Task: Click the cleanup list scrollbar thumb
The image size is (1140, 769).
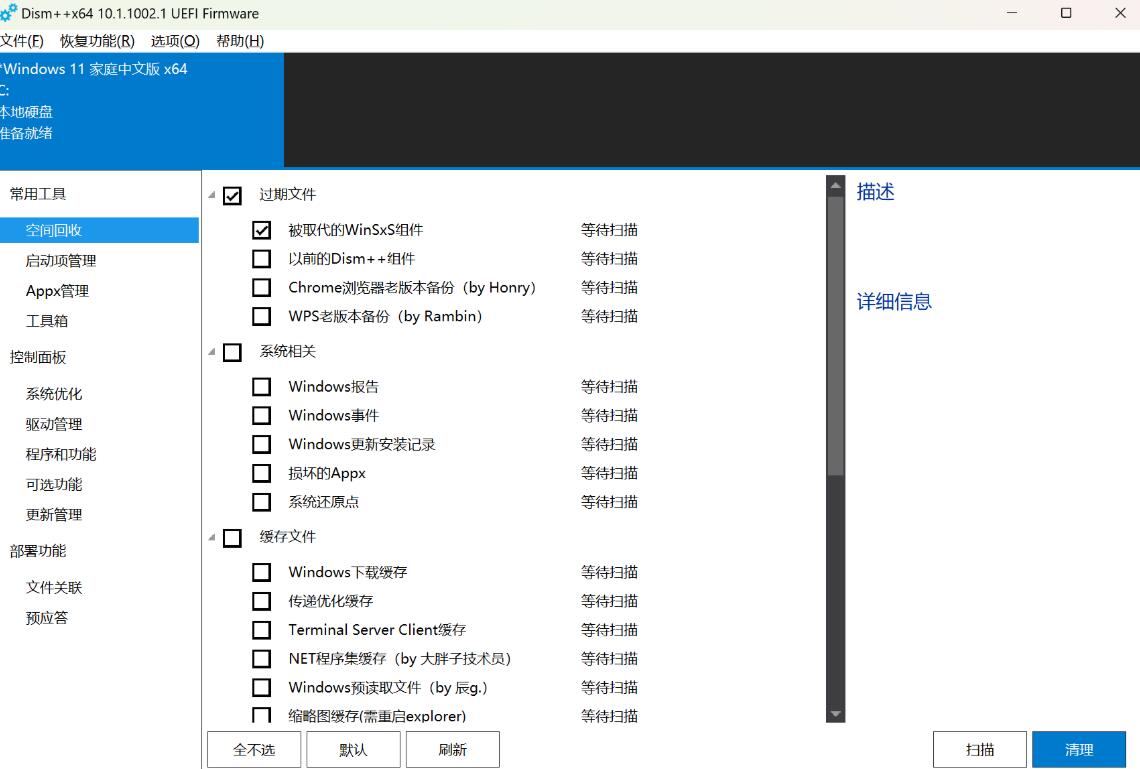Action: coord(835,337)
